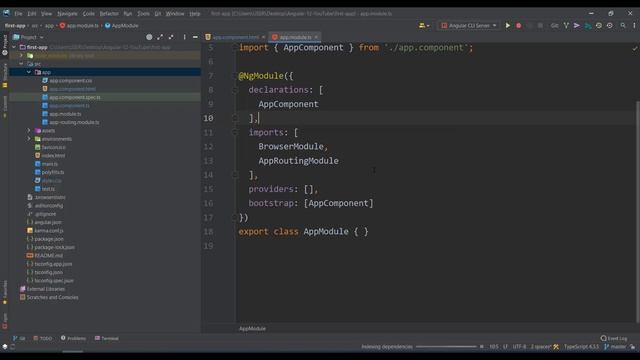The image size is (640, 360).
Task: Open the File menu
Action: [18, 13]
